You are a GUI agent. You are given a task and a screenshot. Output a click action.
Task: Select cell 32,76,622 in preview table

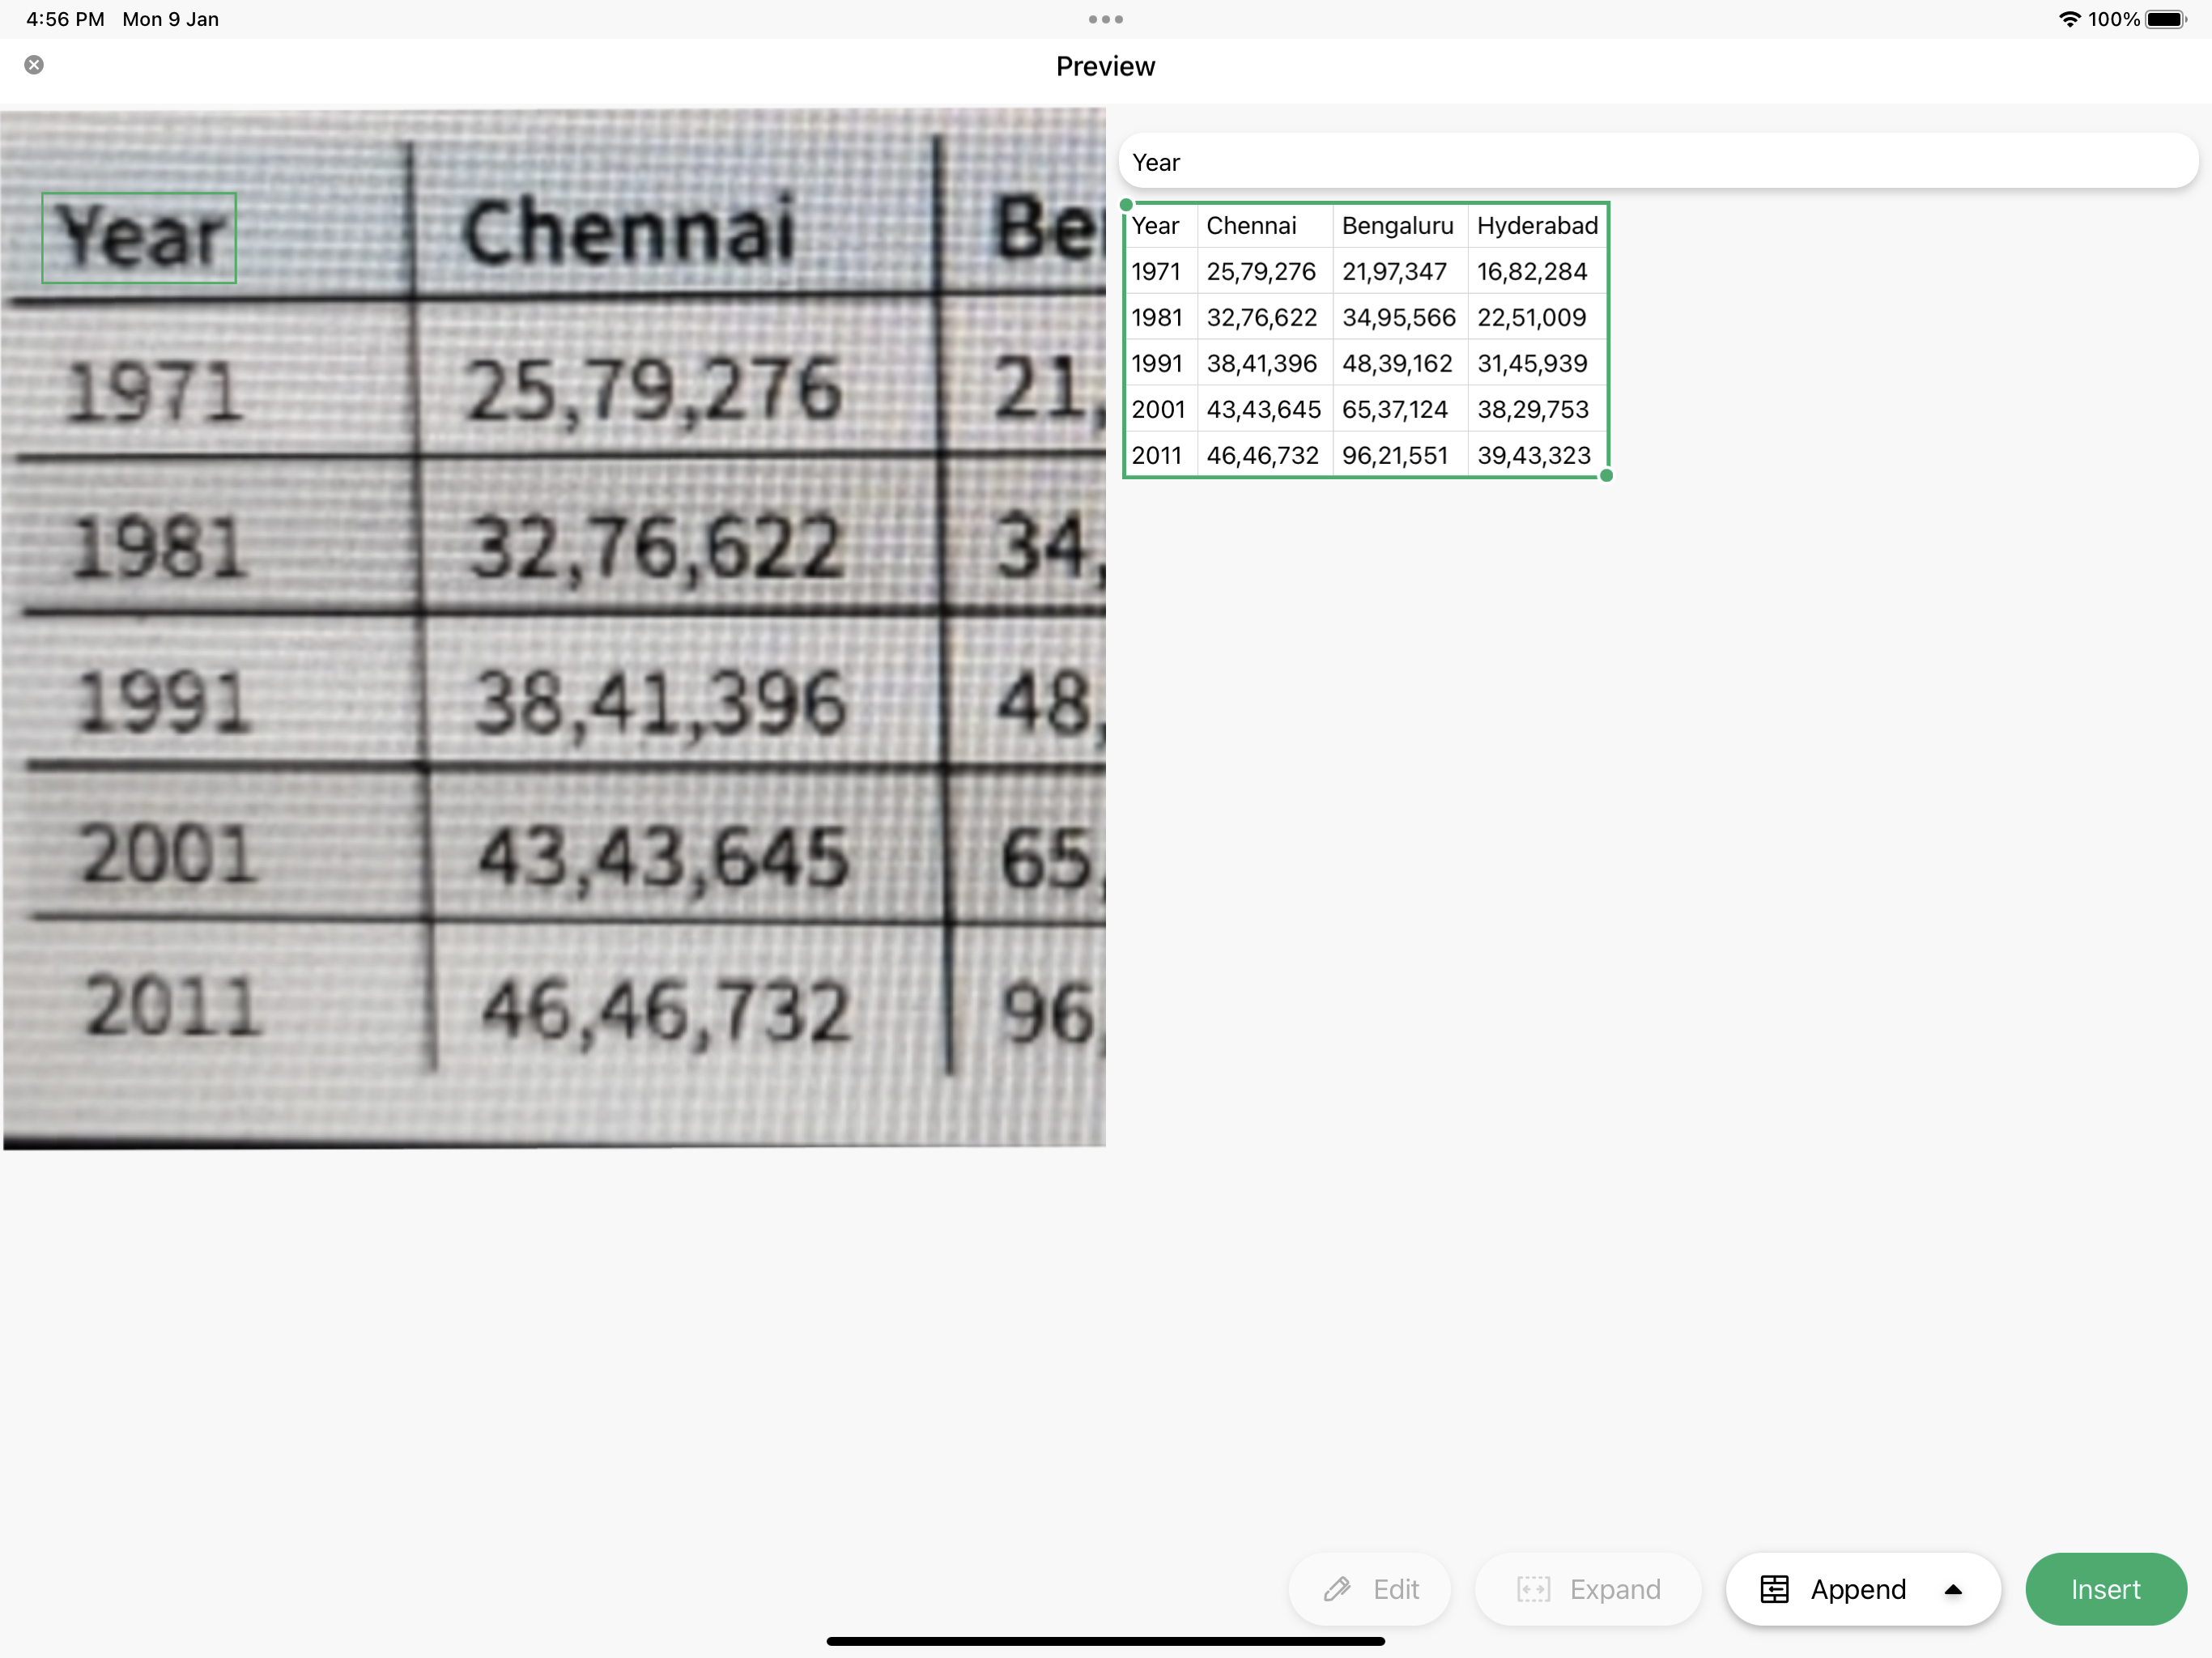tap(1265, 318)
